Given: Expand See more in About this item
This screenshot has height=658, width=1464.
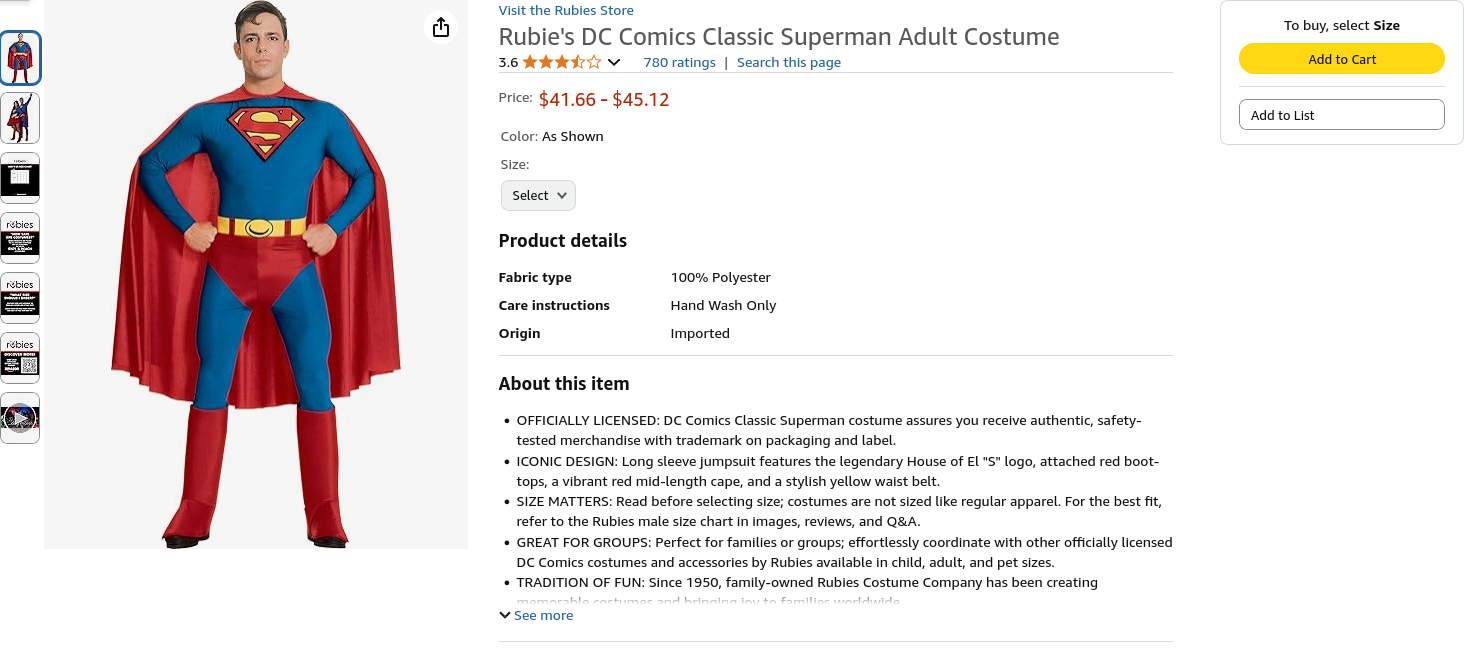Looking at the screenshot, I should 543,616.
